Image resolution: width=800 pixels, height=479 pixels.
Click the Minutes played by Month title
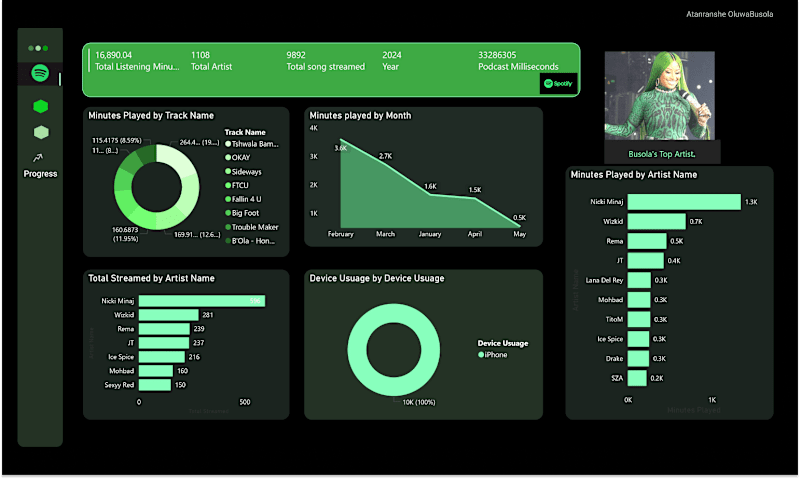360,116
